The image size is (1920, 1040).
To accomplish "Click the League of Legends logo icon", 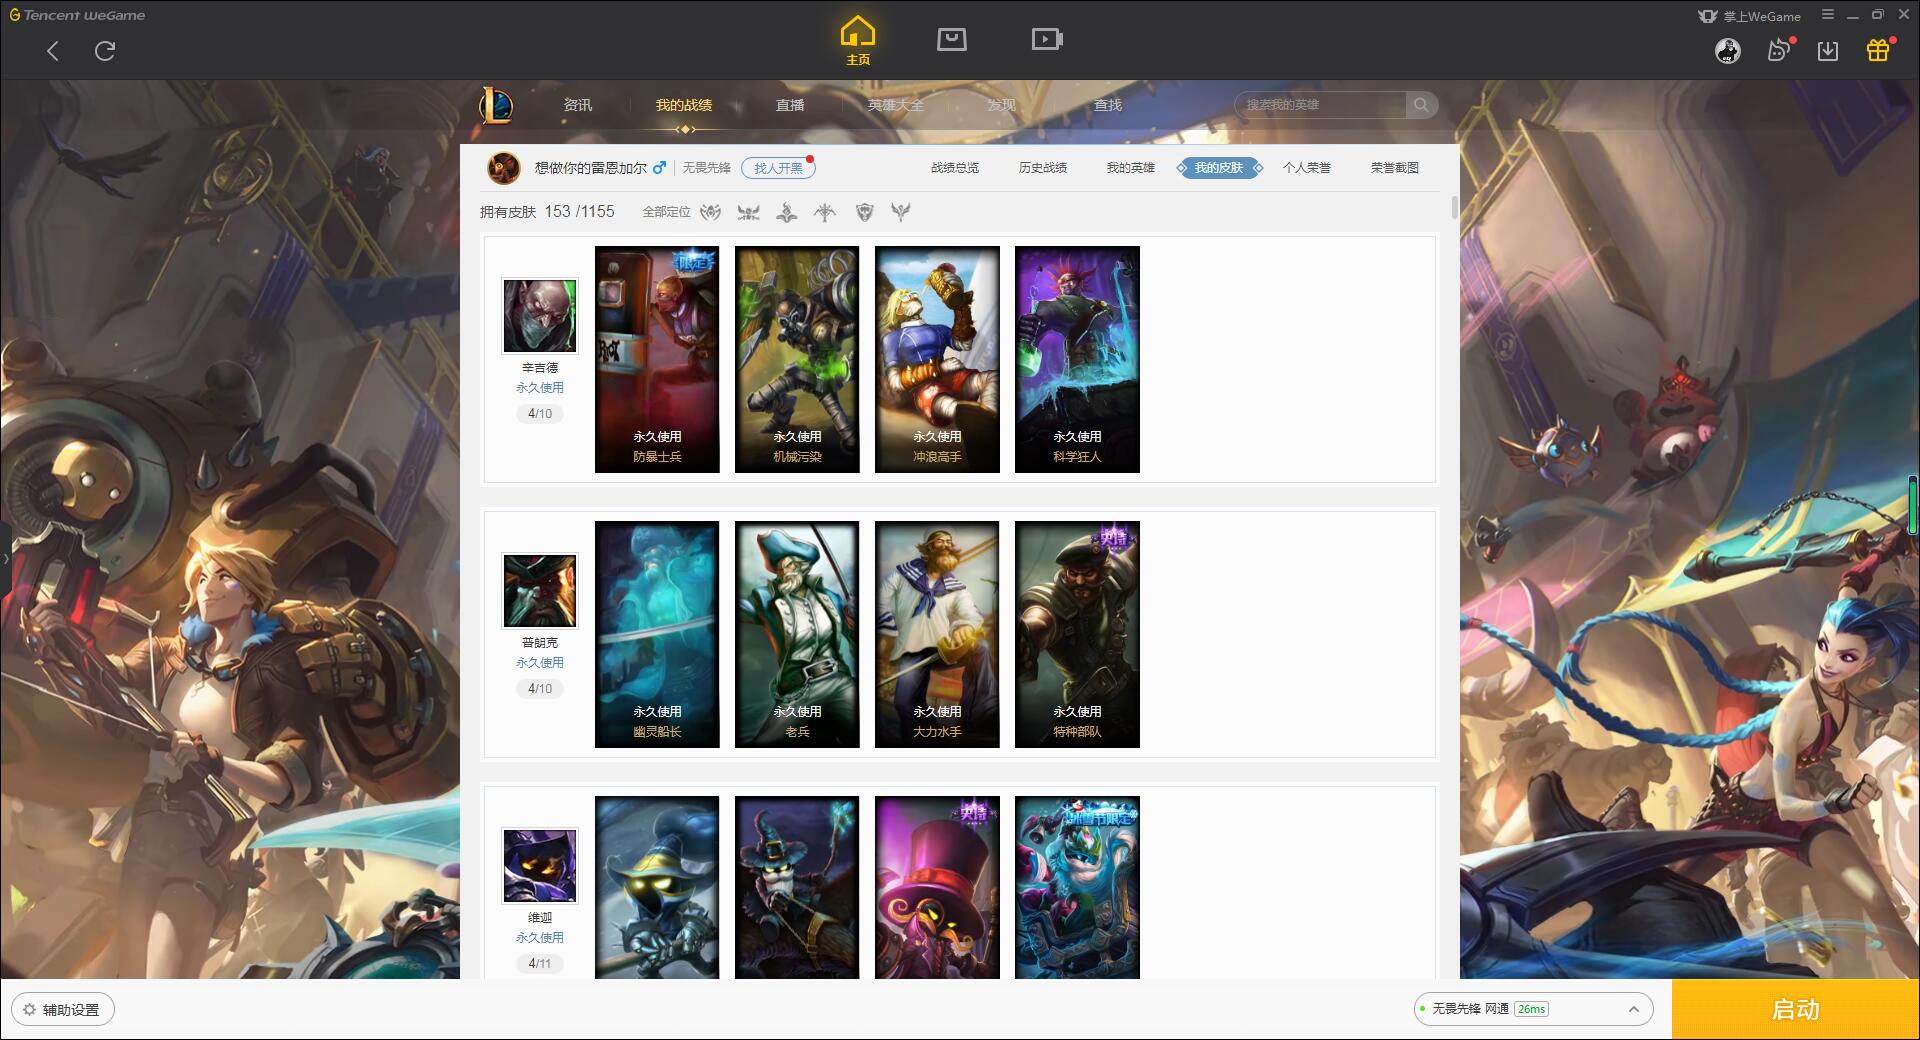I will point(497,105).
